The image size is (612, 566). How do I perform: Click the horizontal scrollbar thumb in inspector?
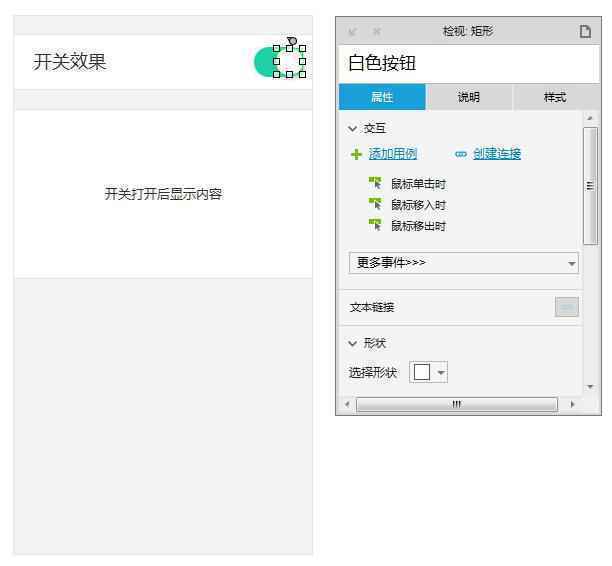click(x=457, y=404)
